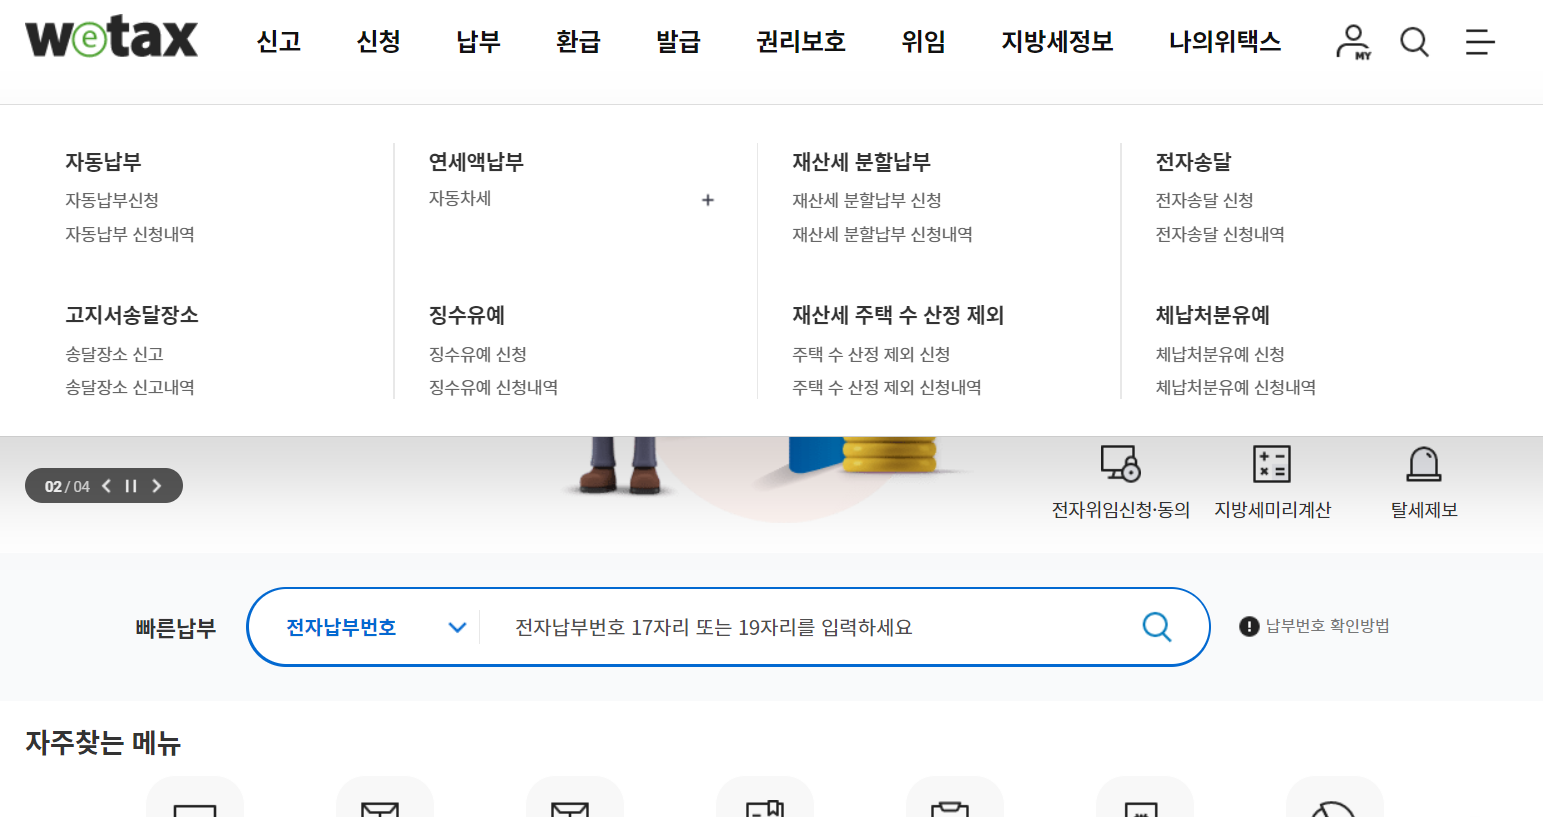Click 전자송달 신청내역 link
The width and height of the screenshot is (1543, 817).
click(1220, 234)
